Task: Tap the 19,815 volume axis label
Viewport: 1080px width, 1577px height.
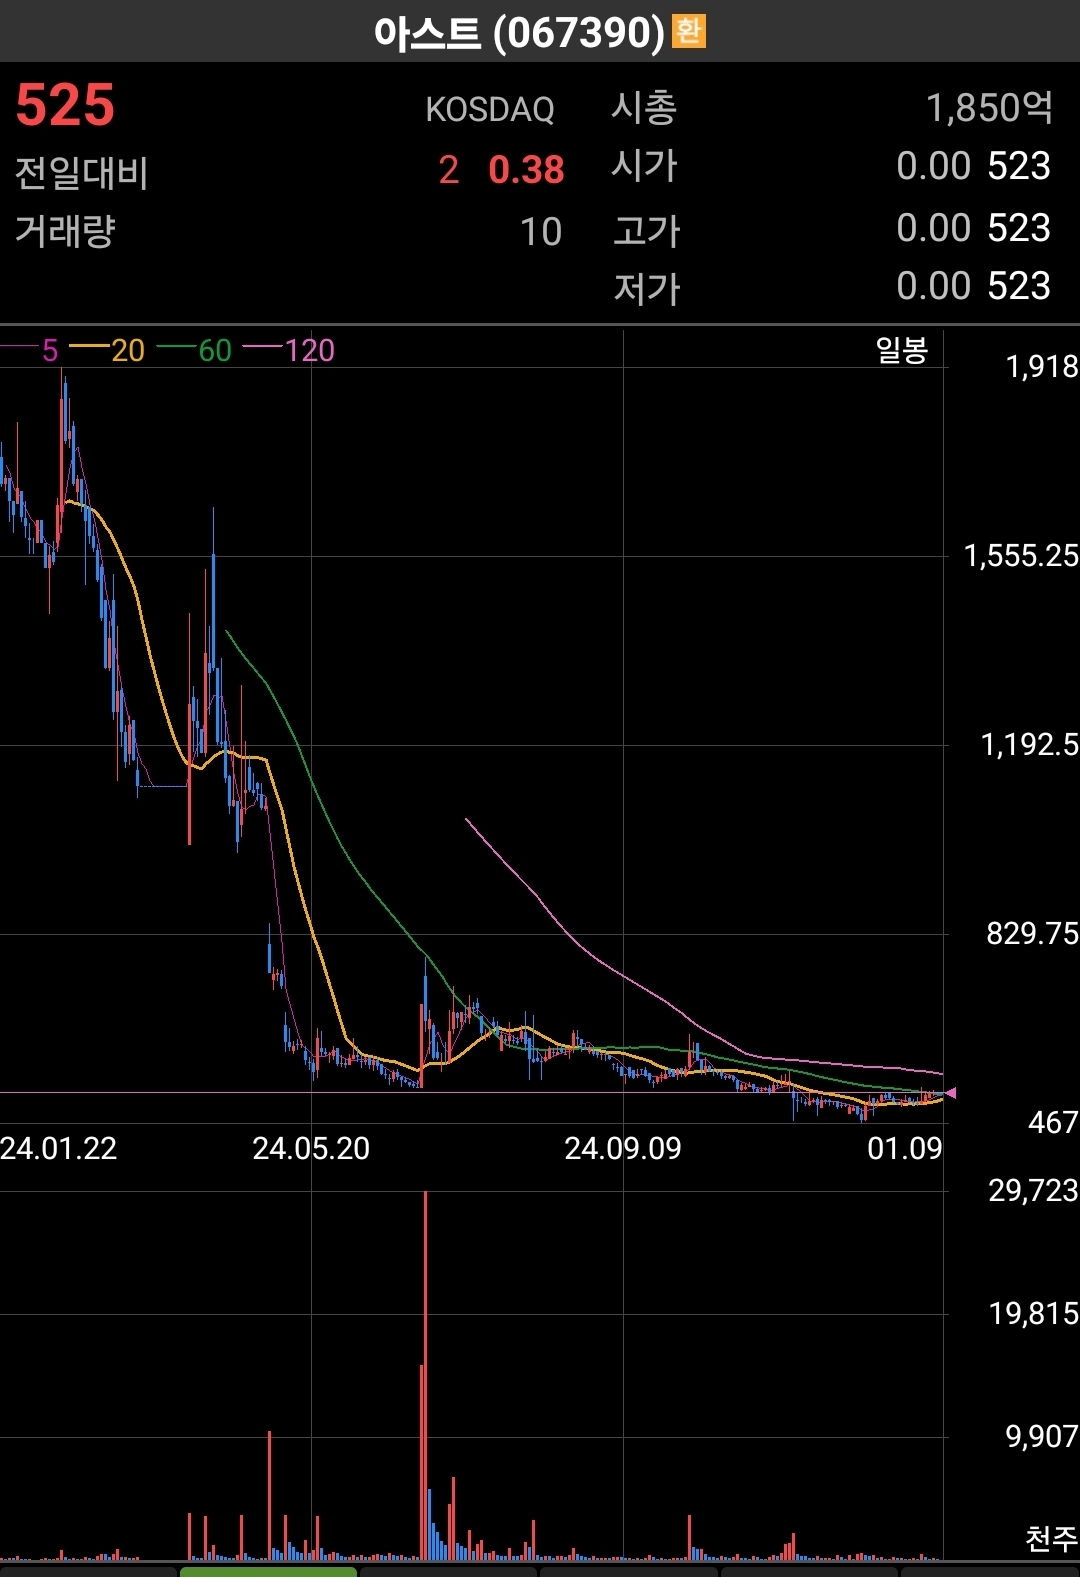Action: coord(1034,1313)
